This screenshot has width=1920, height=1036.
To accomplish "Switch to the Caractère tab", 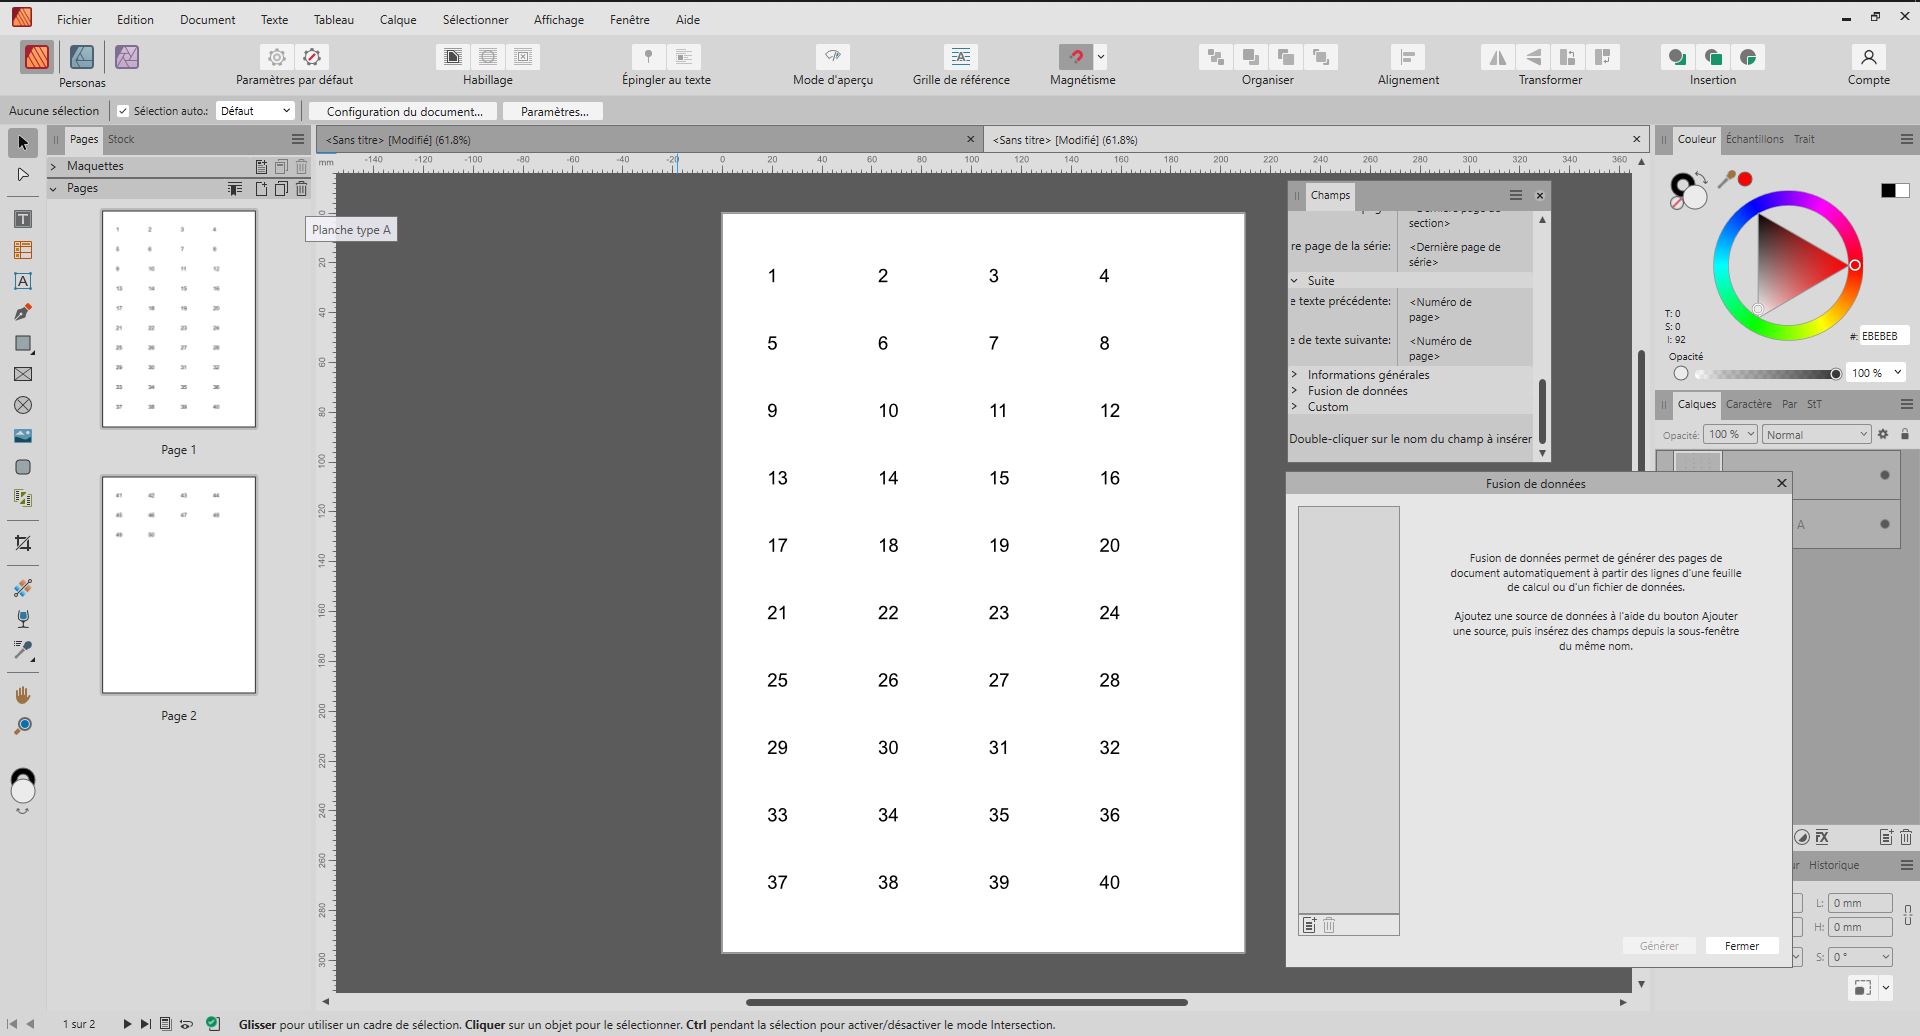I will (1748, 404).
